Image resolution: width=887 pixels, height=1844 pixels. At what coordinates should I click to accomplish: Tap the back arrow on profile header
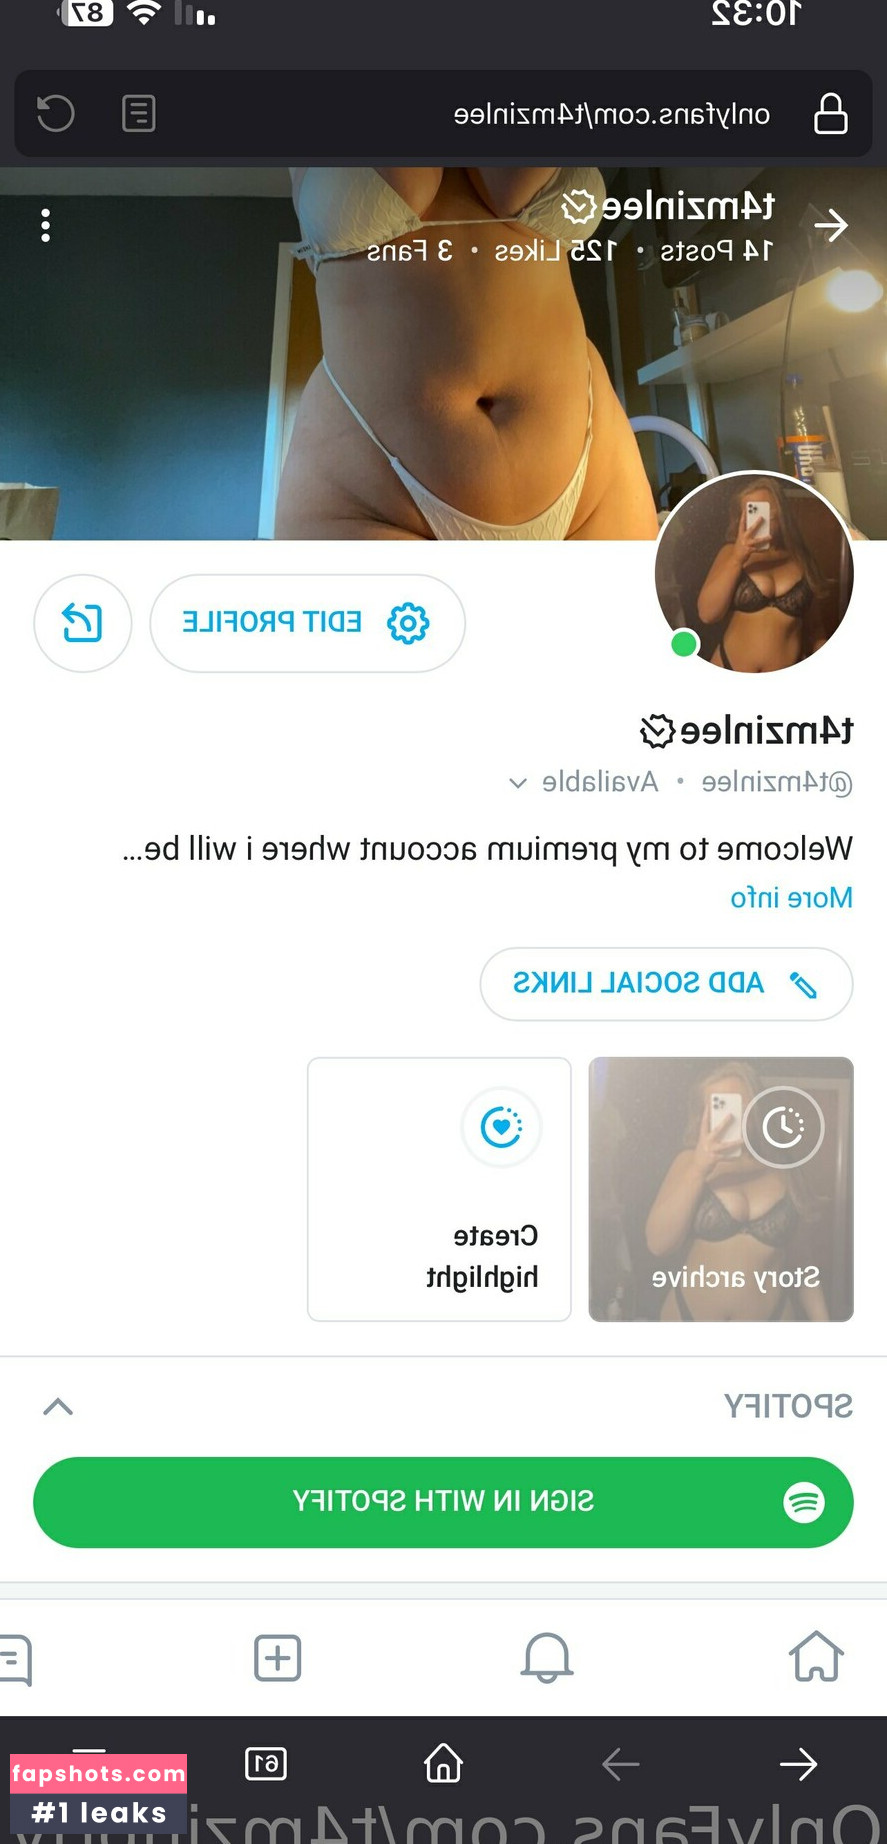coord(830,226)
